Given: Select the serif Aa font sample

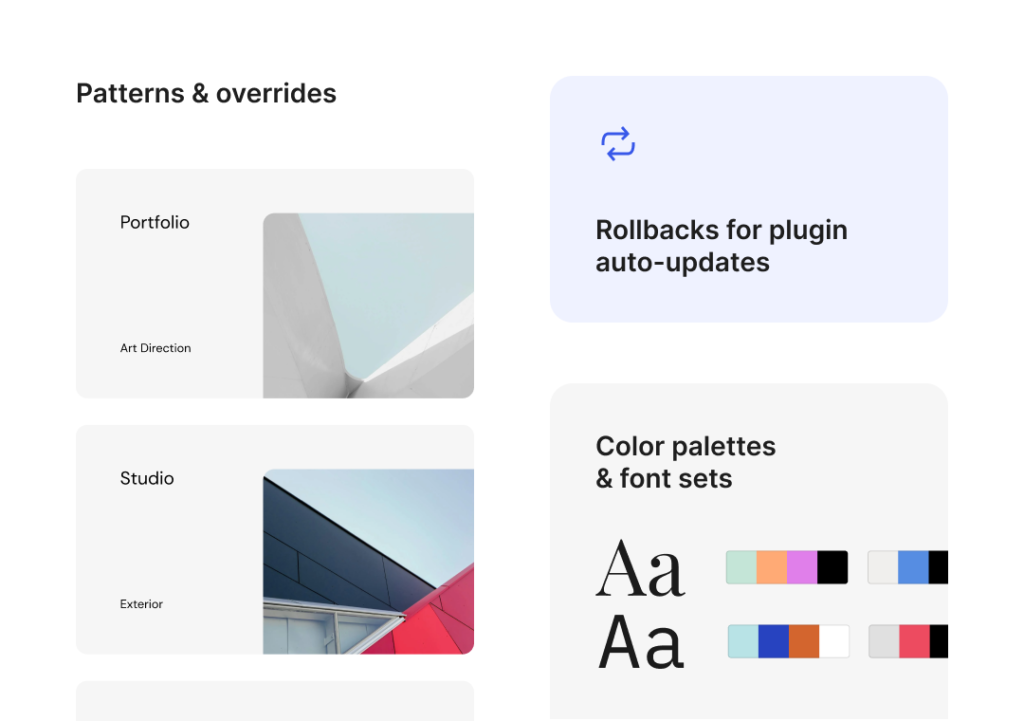Looking at the screenshot, I should [x=640, y=569].
